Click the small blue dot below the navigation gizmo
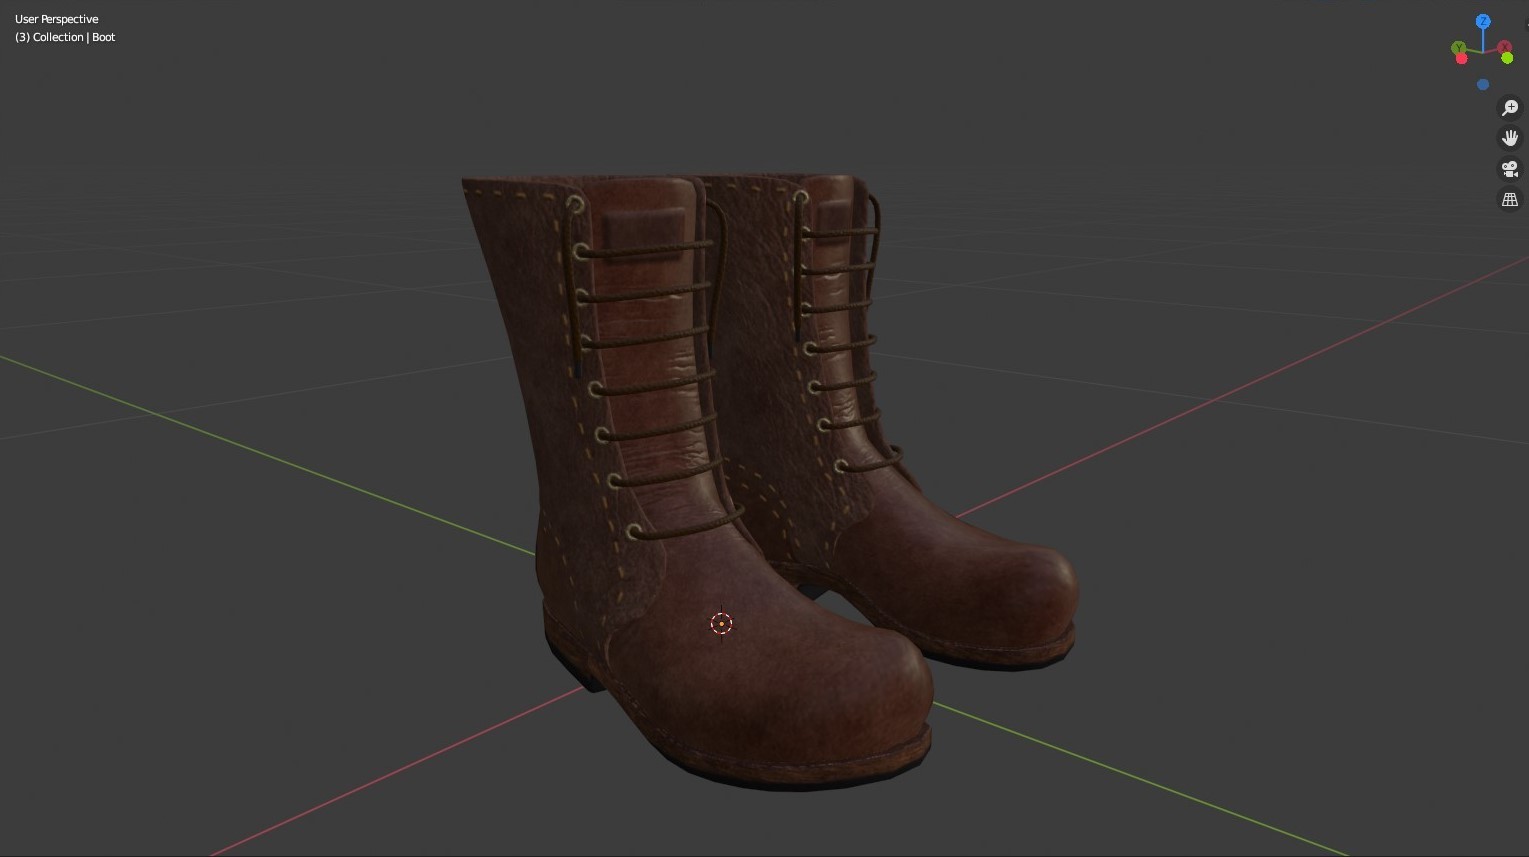The image size is (1529, 857). click(x=1483, y=84)
